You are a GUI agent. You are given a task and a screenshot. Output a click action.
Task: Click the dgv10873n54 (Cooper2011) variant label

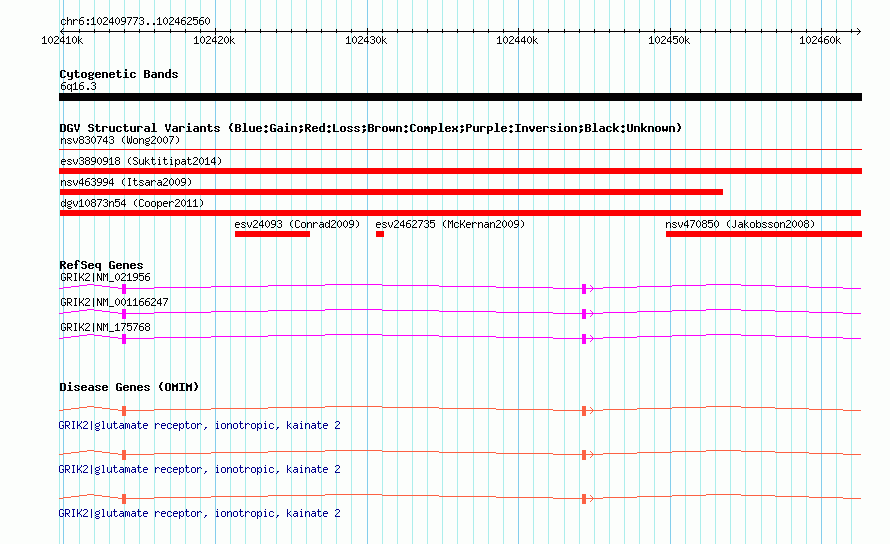tap(132, 203)
